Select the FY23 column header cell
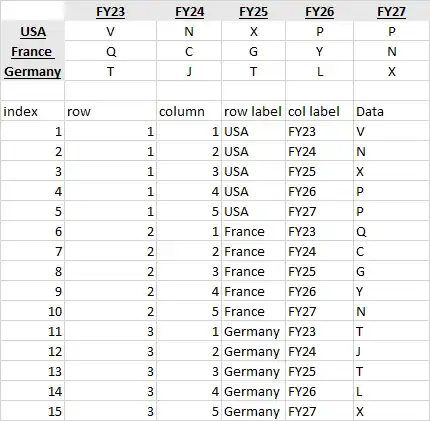Viewport: 430px width, 421px height. [110, 12]
